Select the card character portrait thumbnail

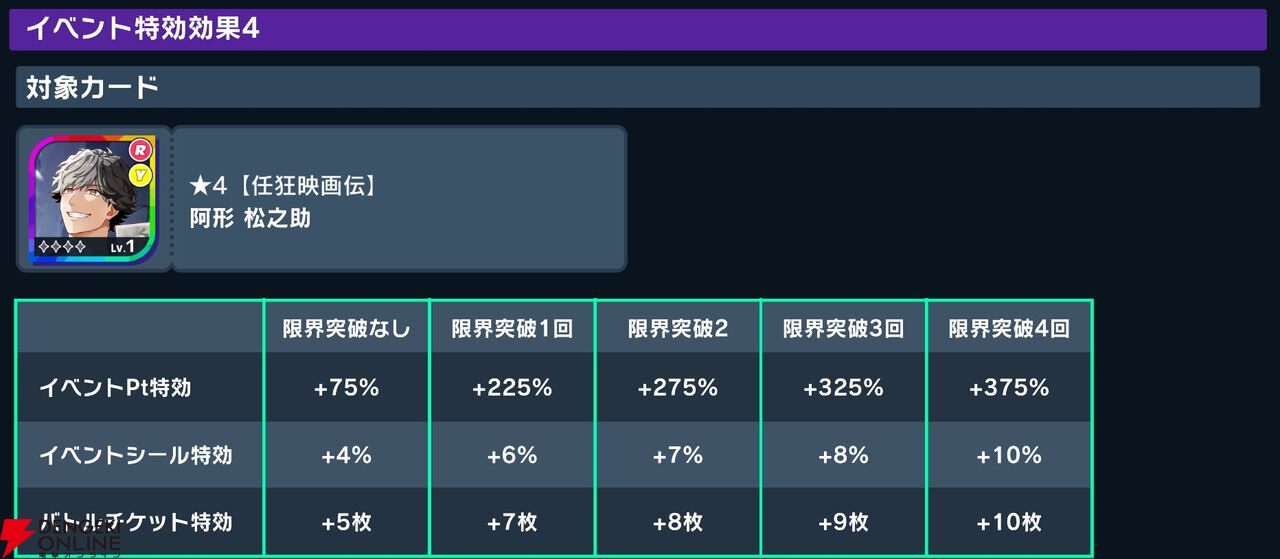[93, 199]
